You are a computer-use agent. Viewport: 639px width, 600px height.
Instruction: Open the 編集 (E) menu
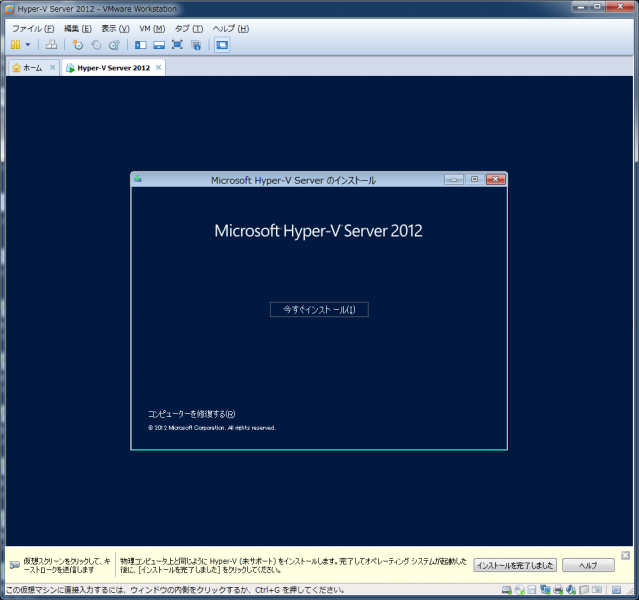point(78,29)
